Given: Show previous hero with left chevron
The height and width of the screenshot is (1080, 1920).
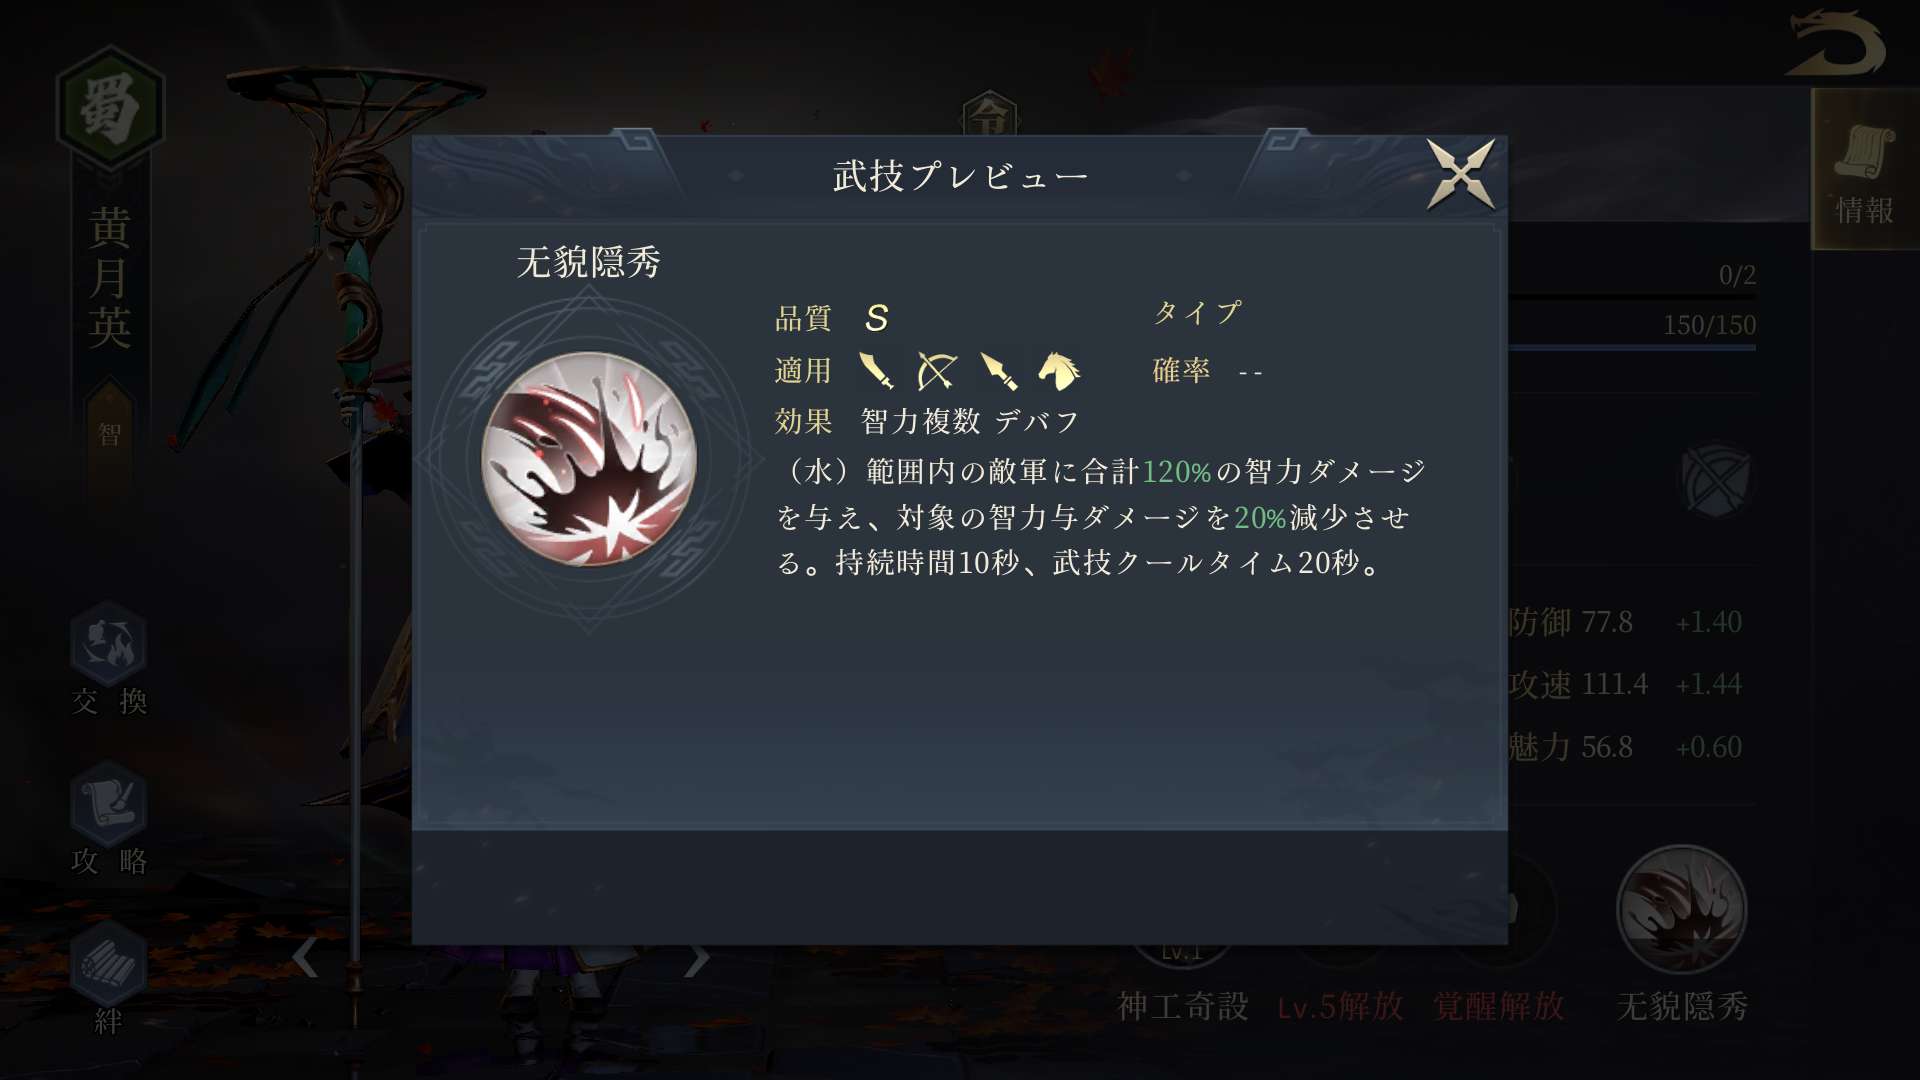Looking at the screenshot, I should (x=305, y=958).
